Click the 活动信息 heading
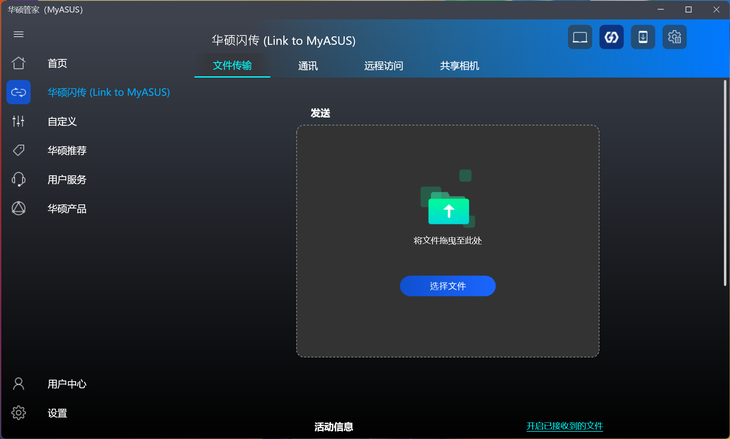730x439 pixels. [x=334, y=426]
